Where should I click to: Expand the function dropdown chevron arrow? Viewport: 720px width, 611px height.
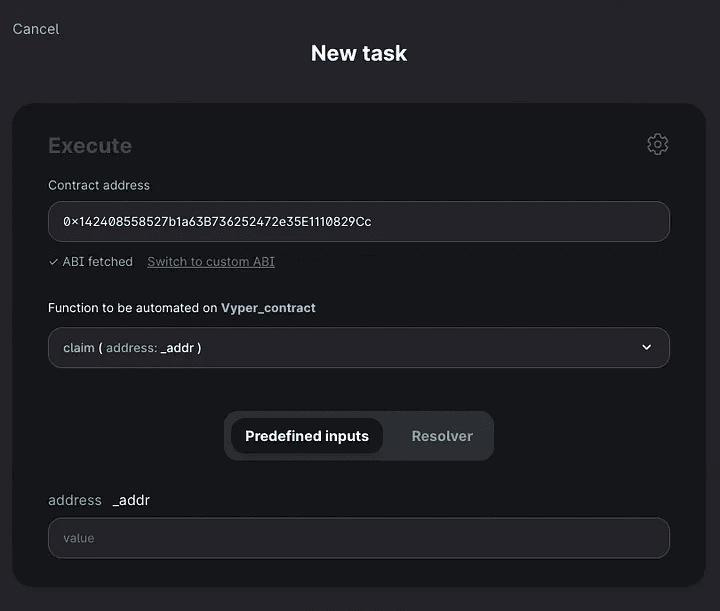(x=646, y=347)
